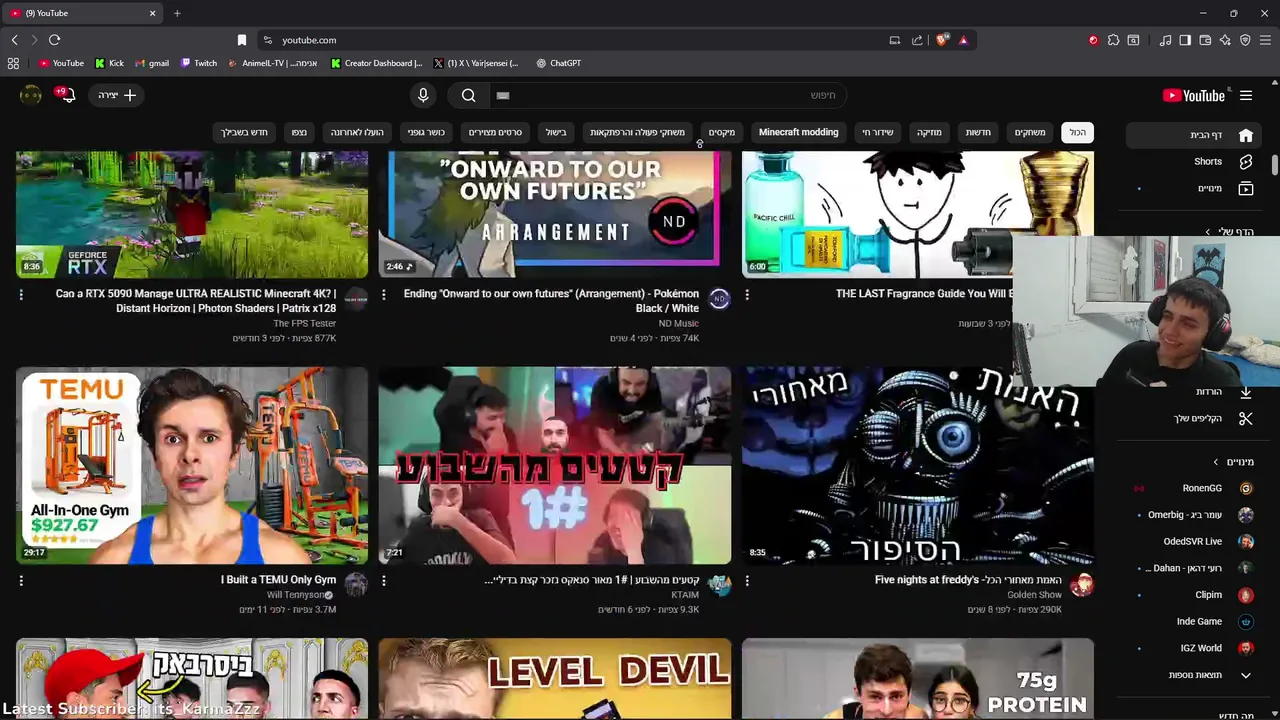Select the 'חדשות' filter chip
The height and width of the screenshot is (720, 1280).
pyautogui.click(x=978, y=132)
